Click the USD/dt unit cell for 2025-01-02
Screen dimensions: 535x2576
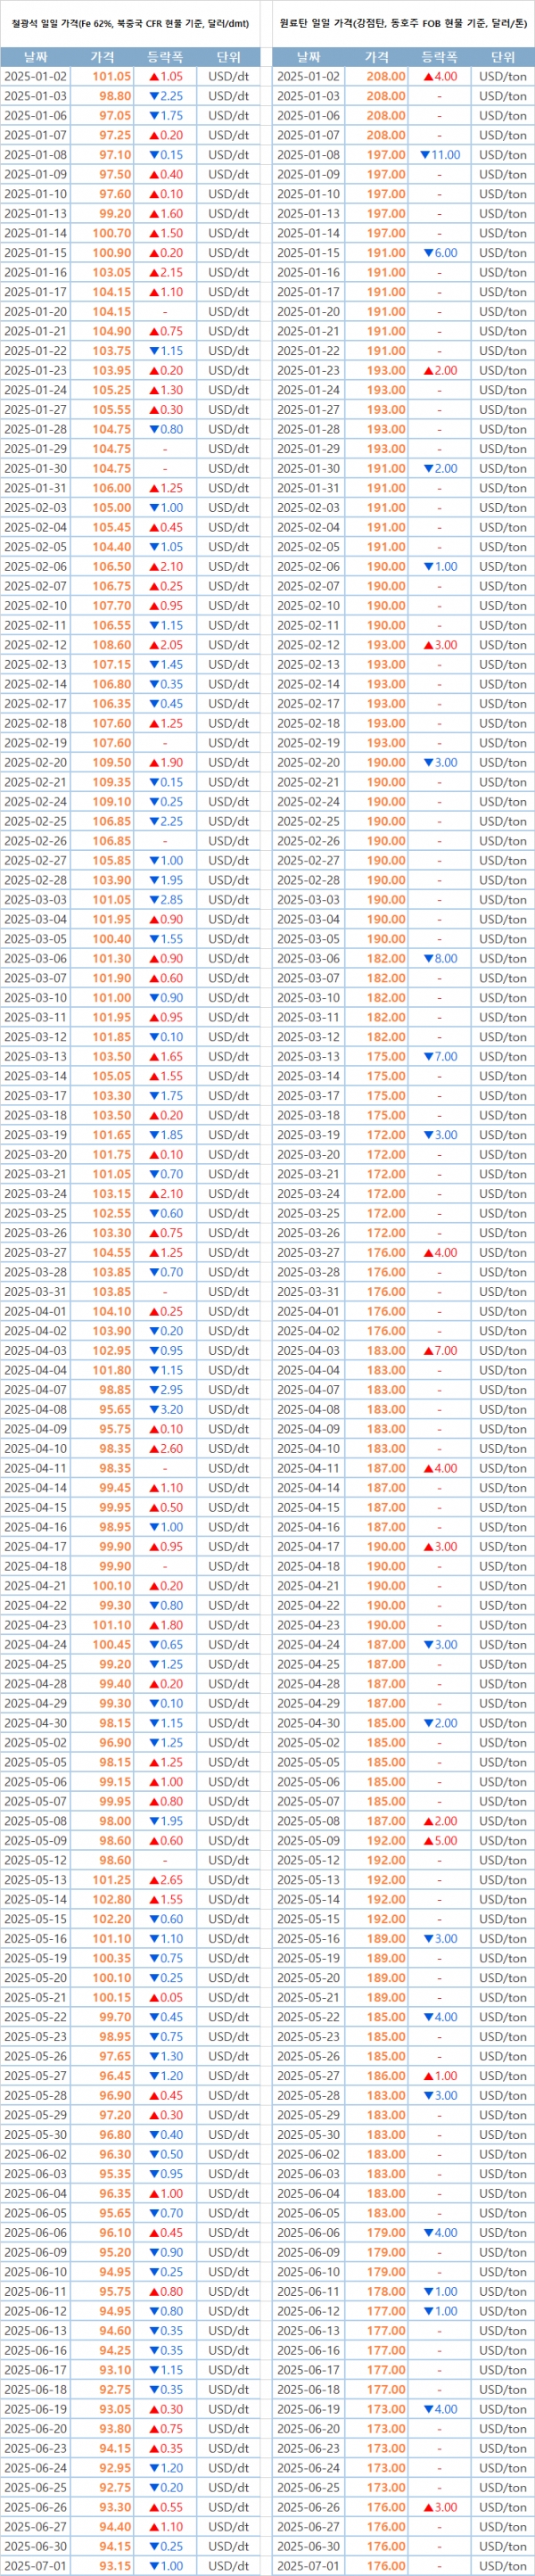point(228,76)
